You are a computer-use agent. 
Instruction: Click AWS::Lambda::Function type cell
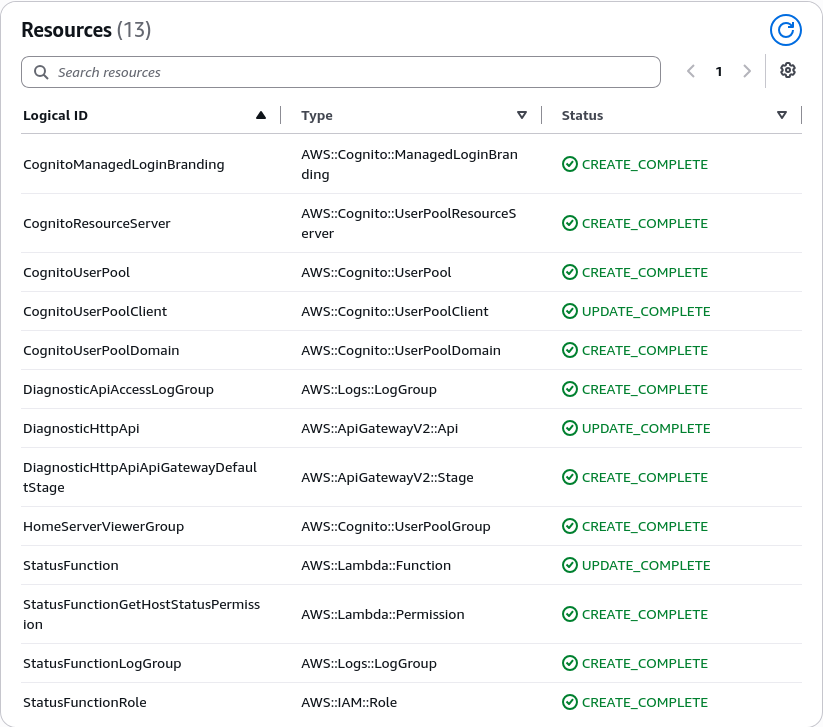[x=376, y=565]
